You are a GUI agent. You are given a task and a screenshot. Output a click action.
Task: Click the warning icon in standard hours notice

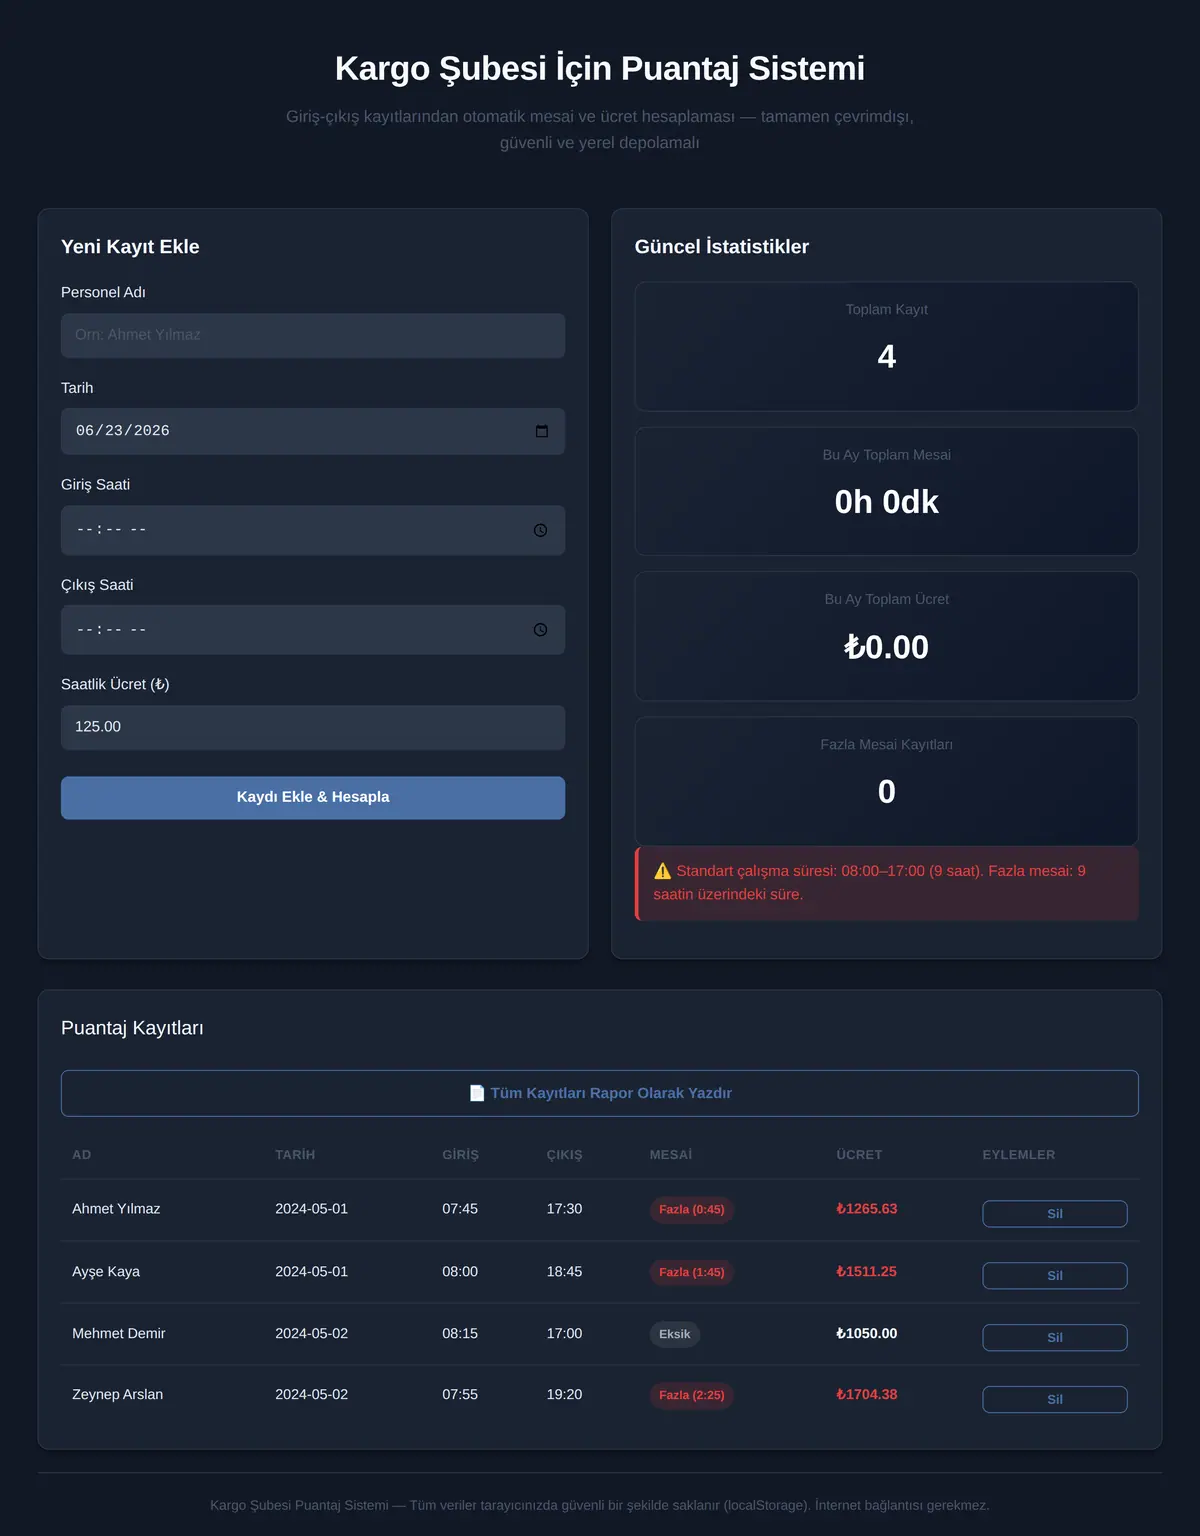coord(662,871)
